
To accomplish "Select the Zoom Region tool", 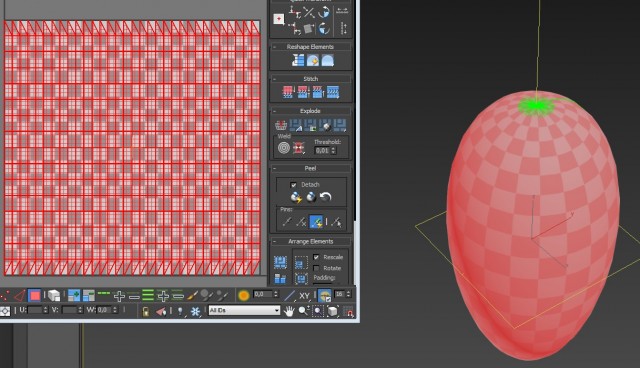I will pyautogui.click(x=318, y=311).
